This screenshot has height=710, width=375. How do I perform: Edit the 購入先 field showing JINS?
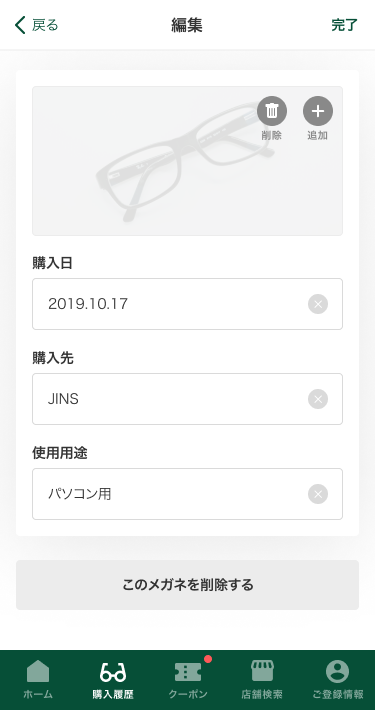tap(188, 399)
